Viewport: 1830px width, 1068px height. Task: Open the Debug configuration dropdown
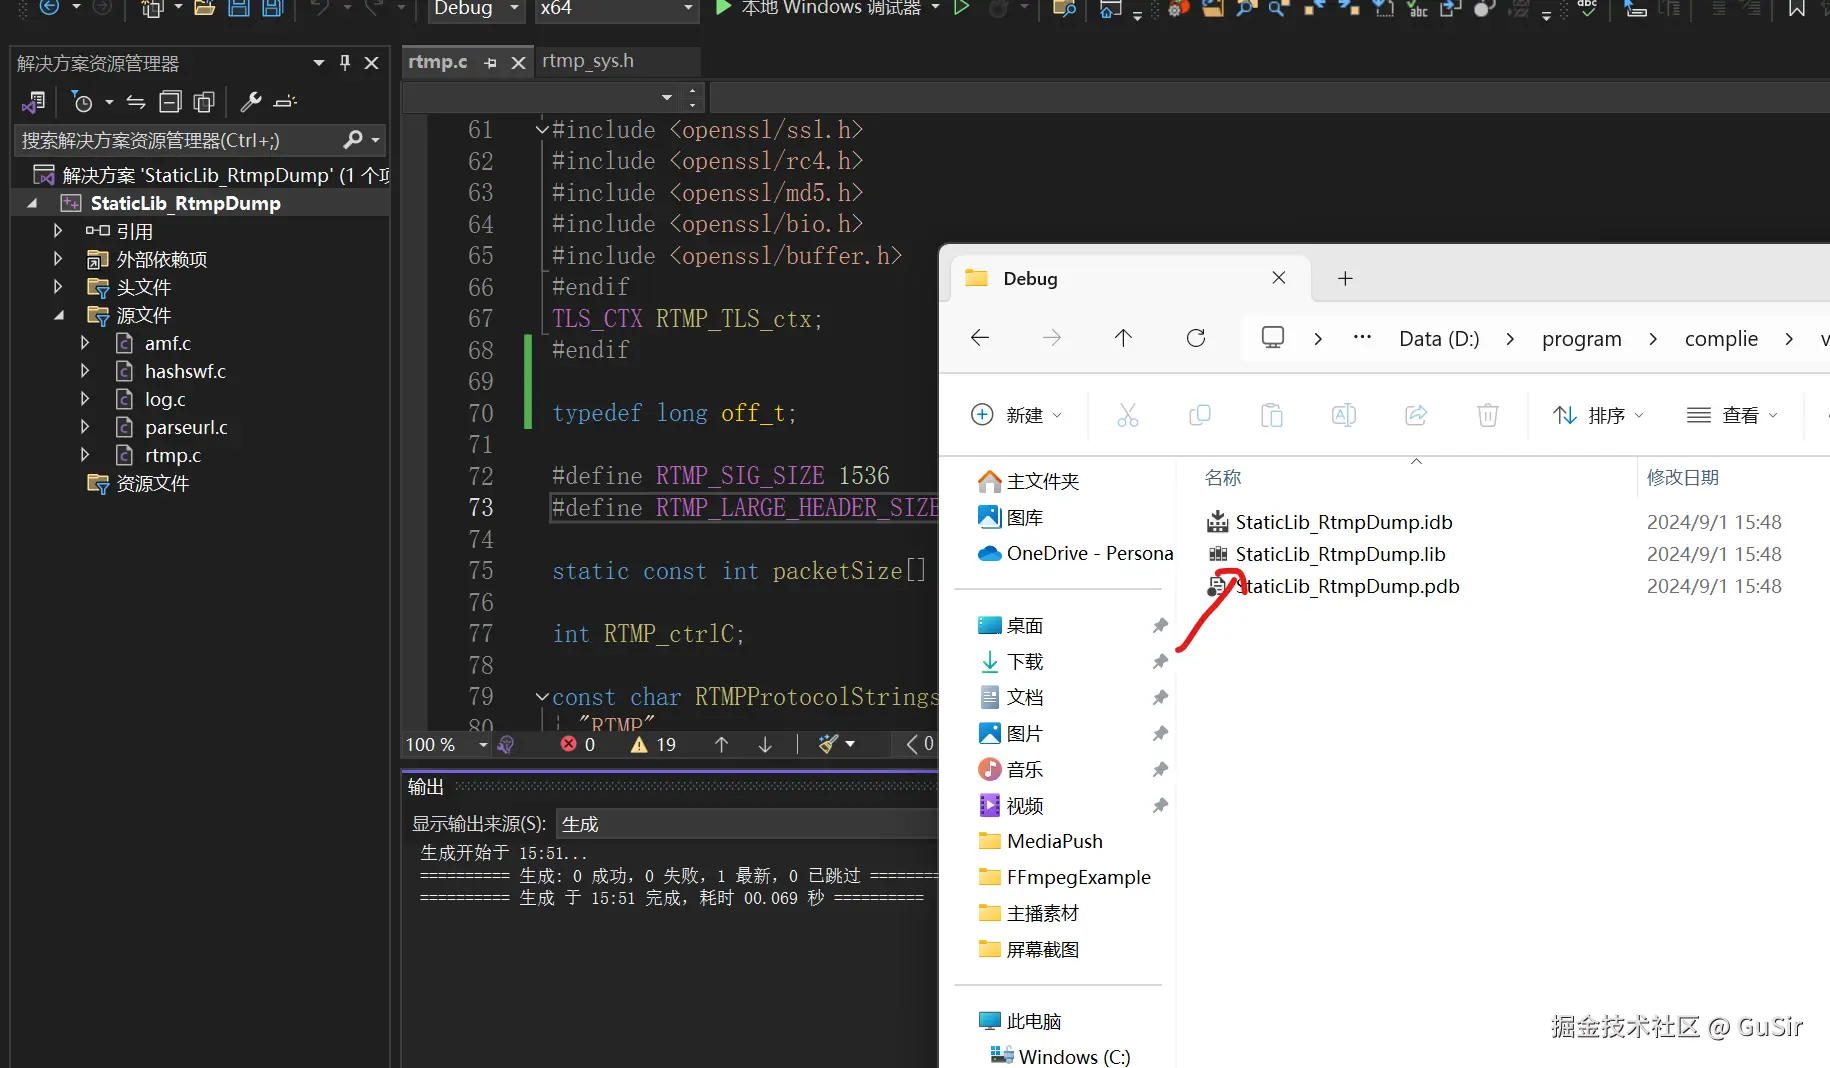coord(476,9)
